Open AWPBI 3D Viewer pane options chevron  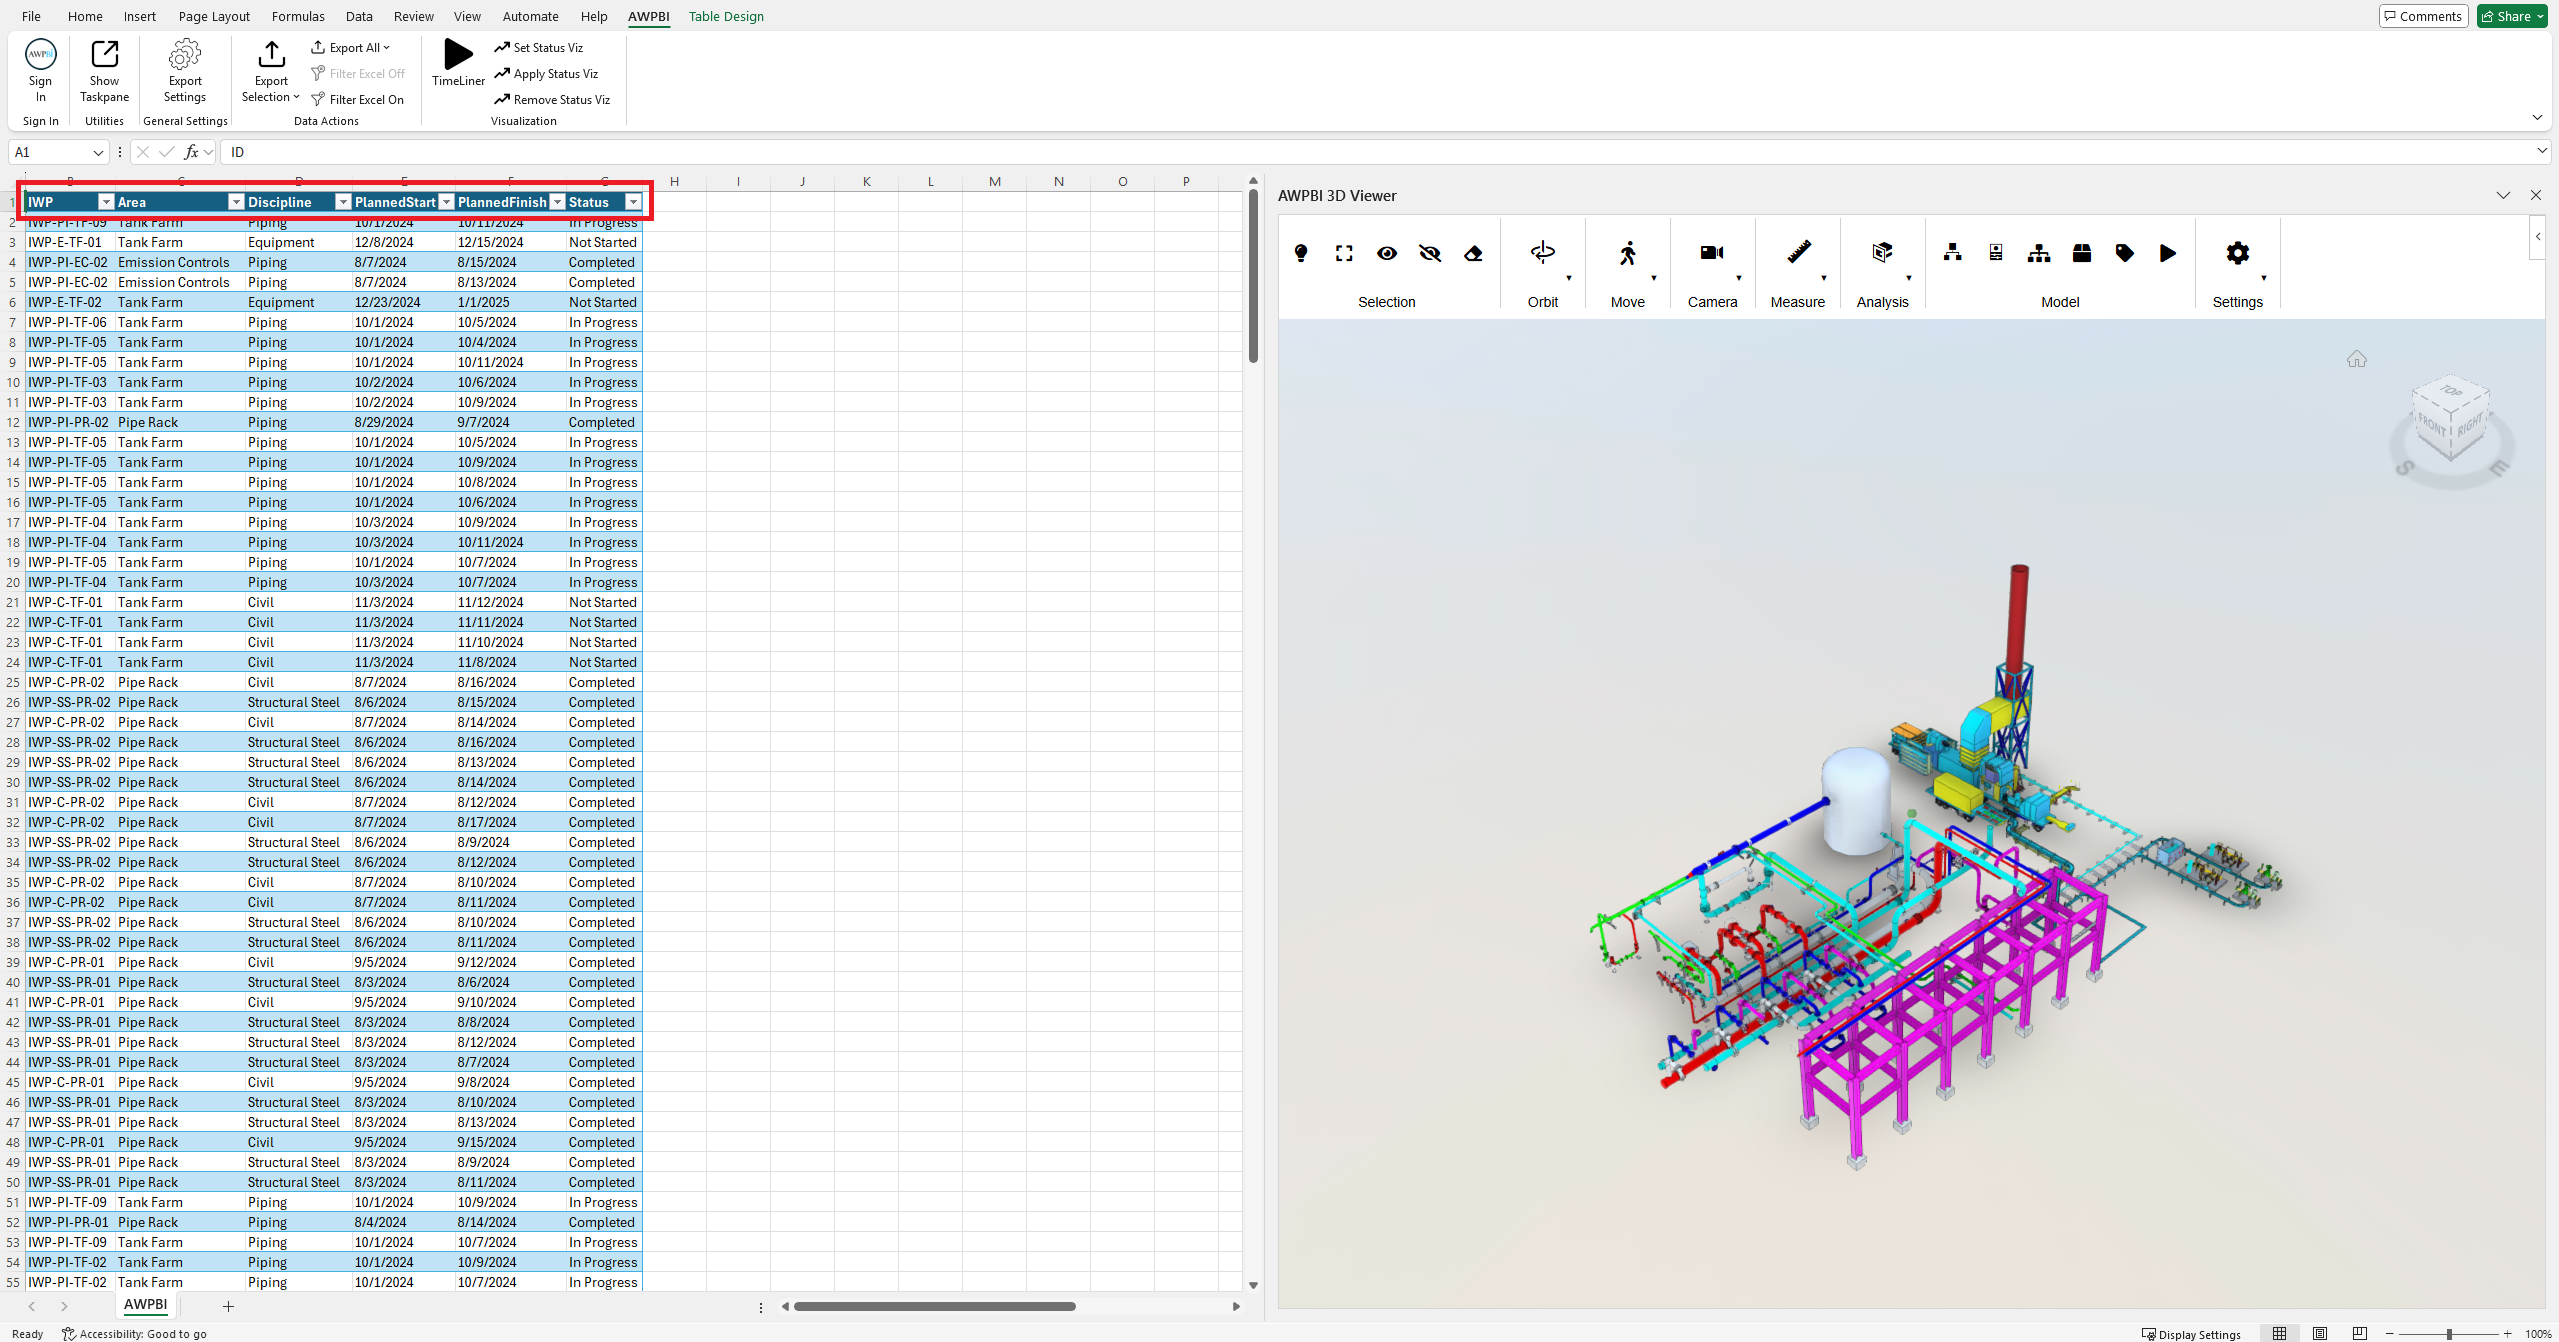click(2503, 195)
